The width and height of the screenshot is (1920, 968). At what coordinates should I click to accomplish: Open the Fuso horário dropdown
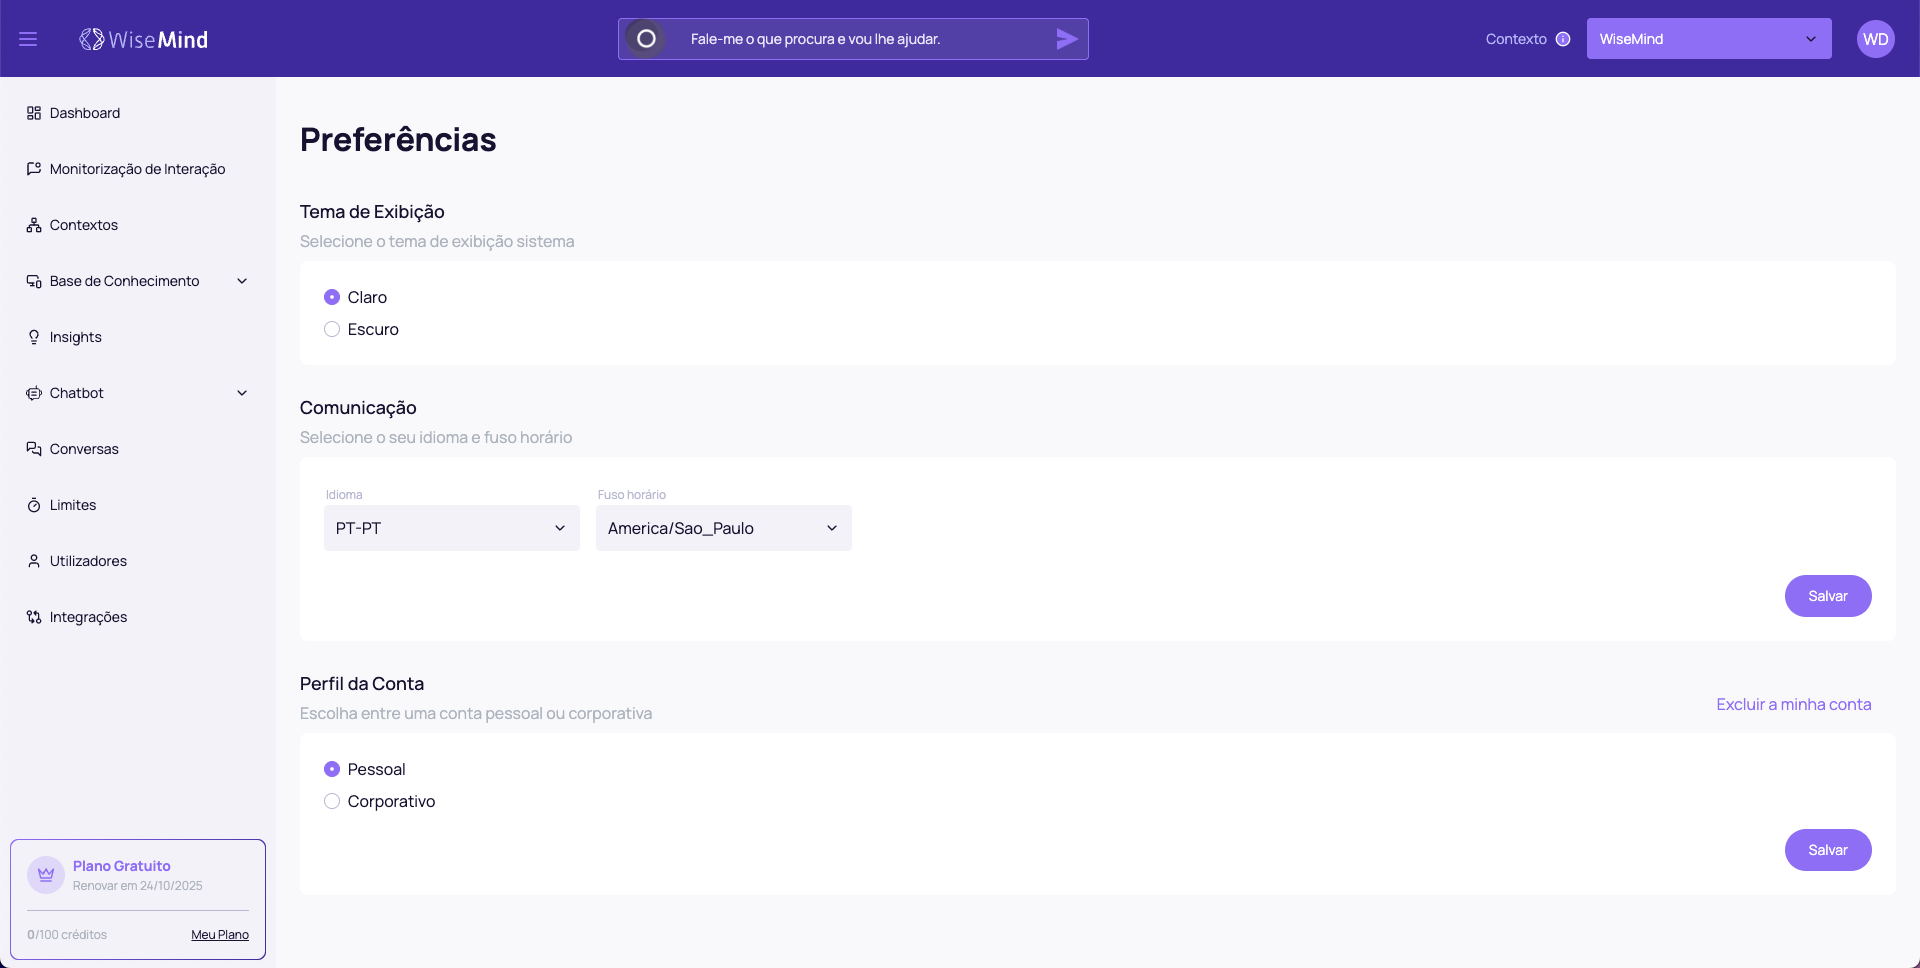[x=723, y=528]
